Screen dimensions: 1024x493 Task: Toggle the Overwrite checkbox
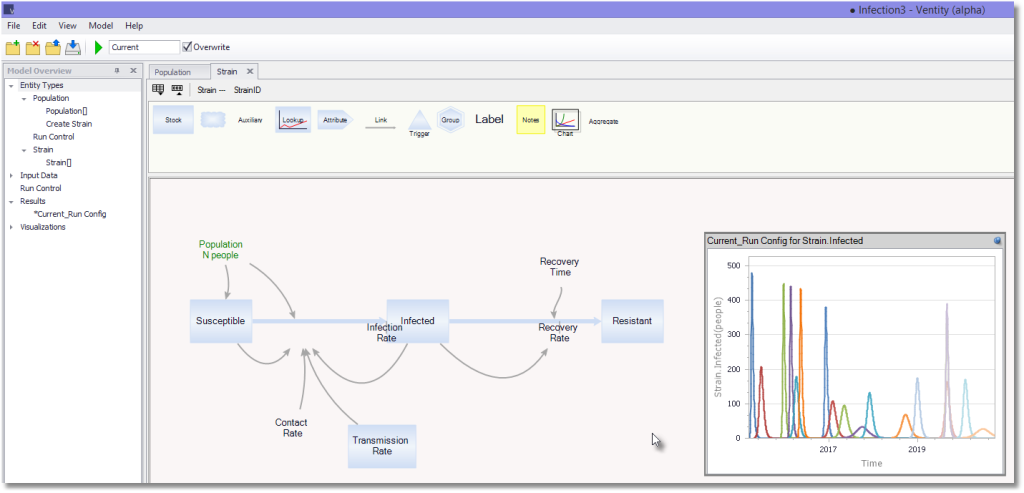click(x=187, y=47)
